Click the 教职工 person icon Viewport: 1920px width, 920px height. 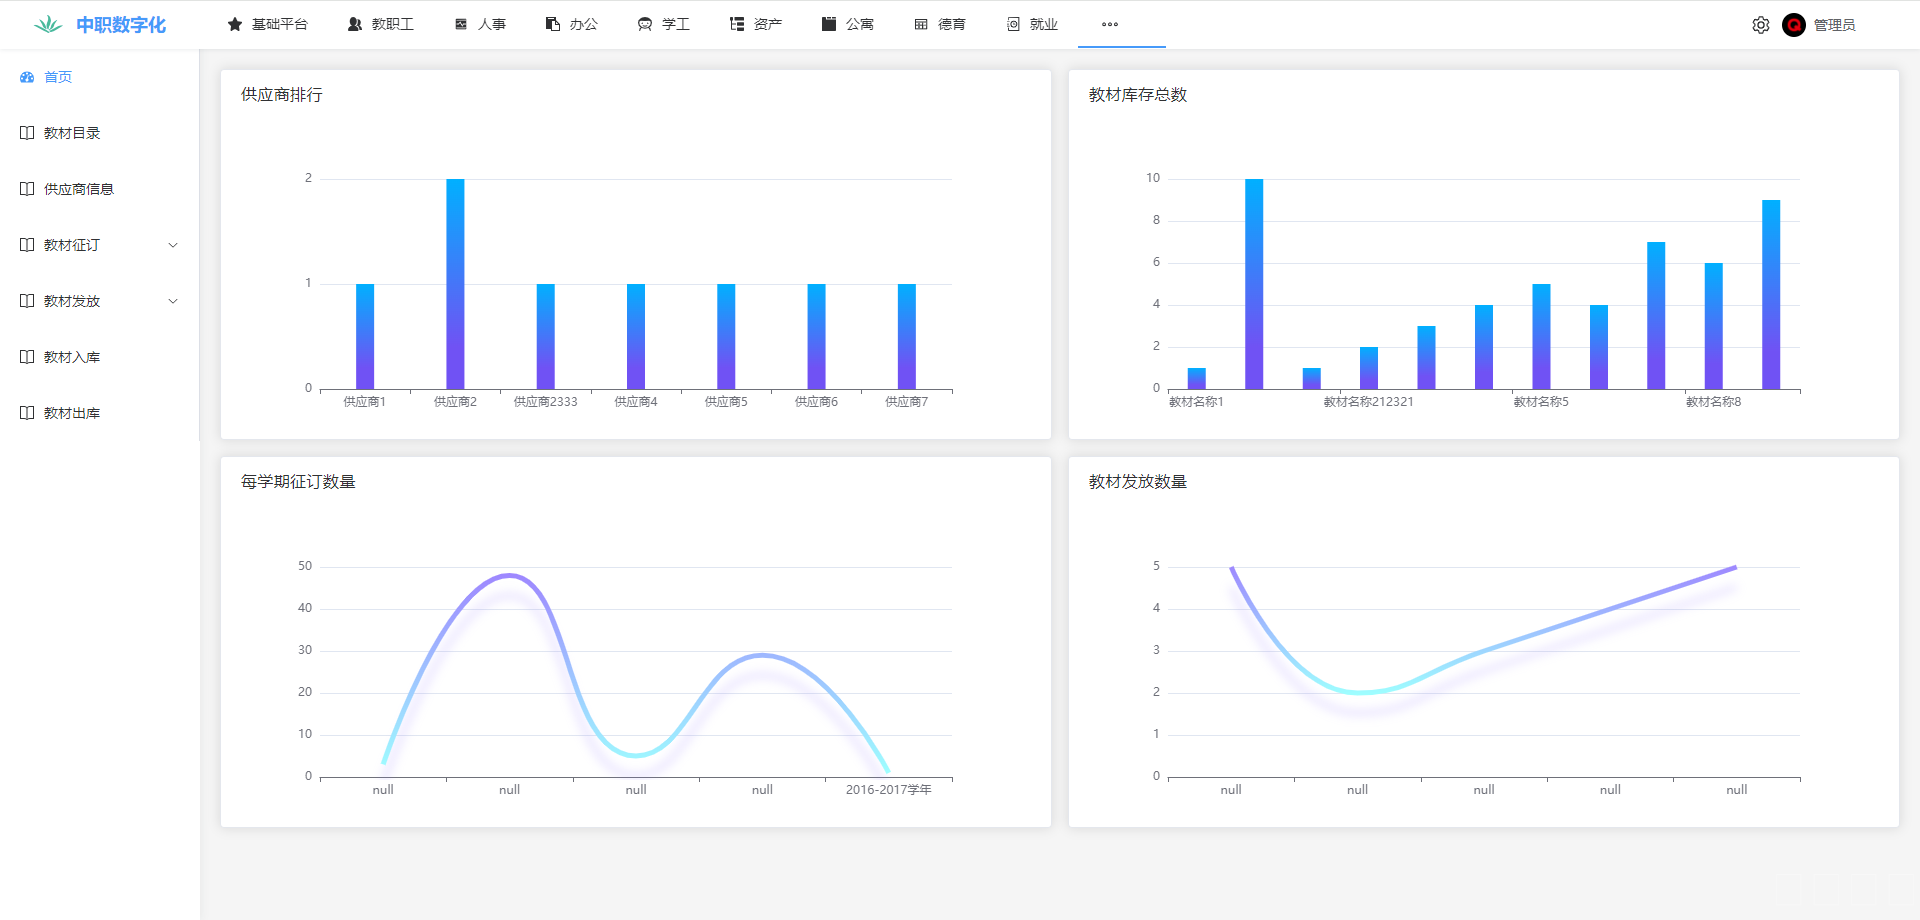[355, 24]
